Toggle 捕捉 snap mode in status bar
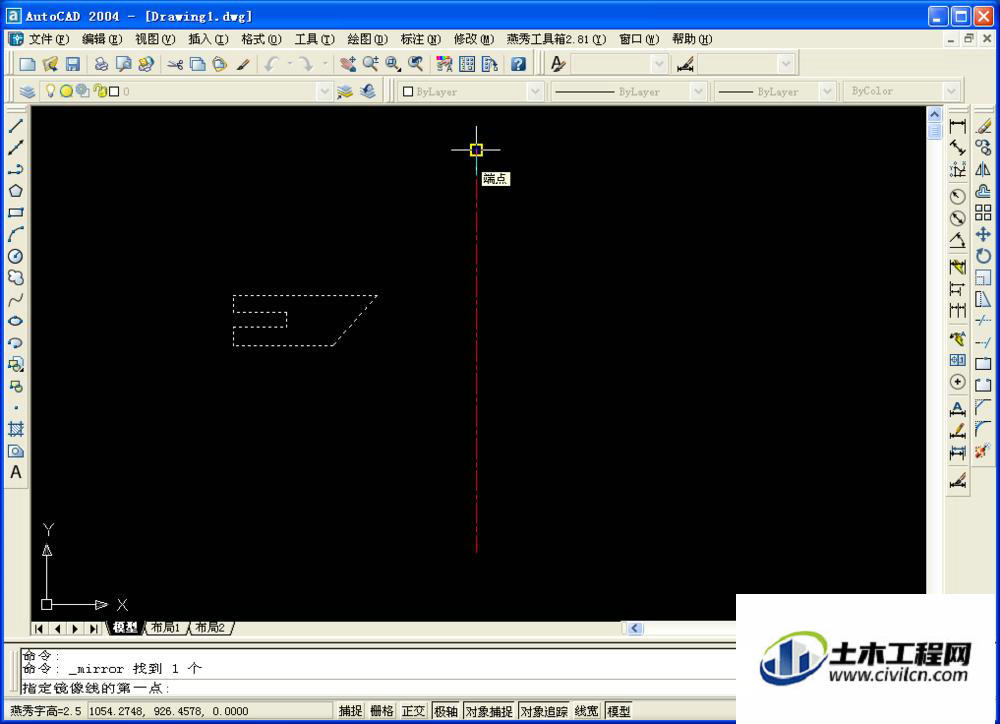 pyautogui.click(x=351, y=711)
